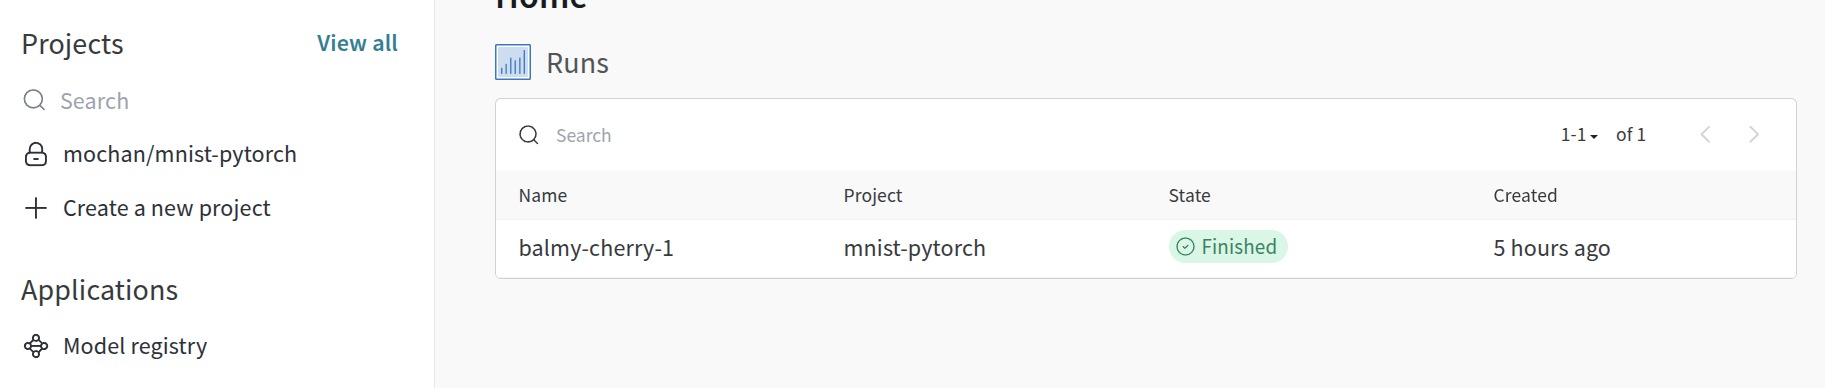Select Create a new project
Viewport: 1825px width, 388px height.
tap(166, 208)
